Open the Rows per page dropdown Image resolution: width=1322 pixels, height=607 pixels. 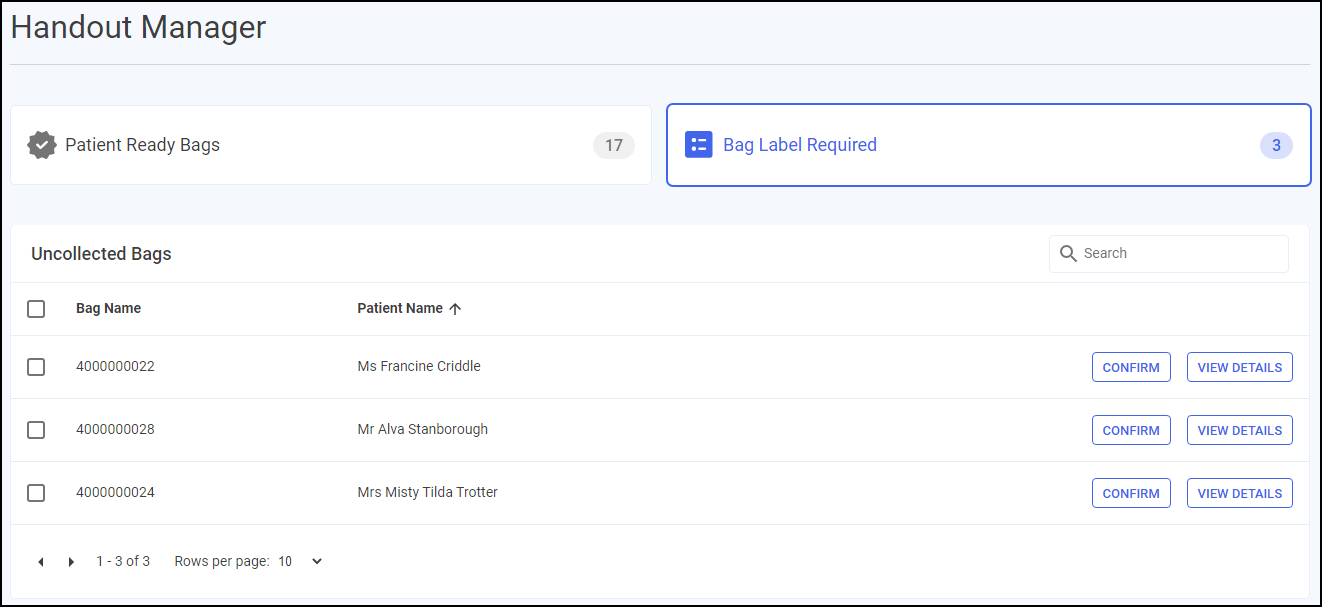coord(300,562)
